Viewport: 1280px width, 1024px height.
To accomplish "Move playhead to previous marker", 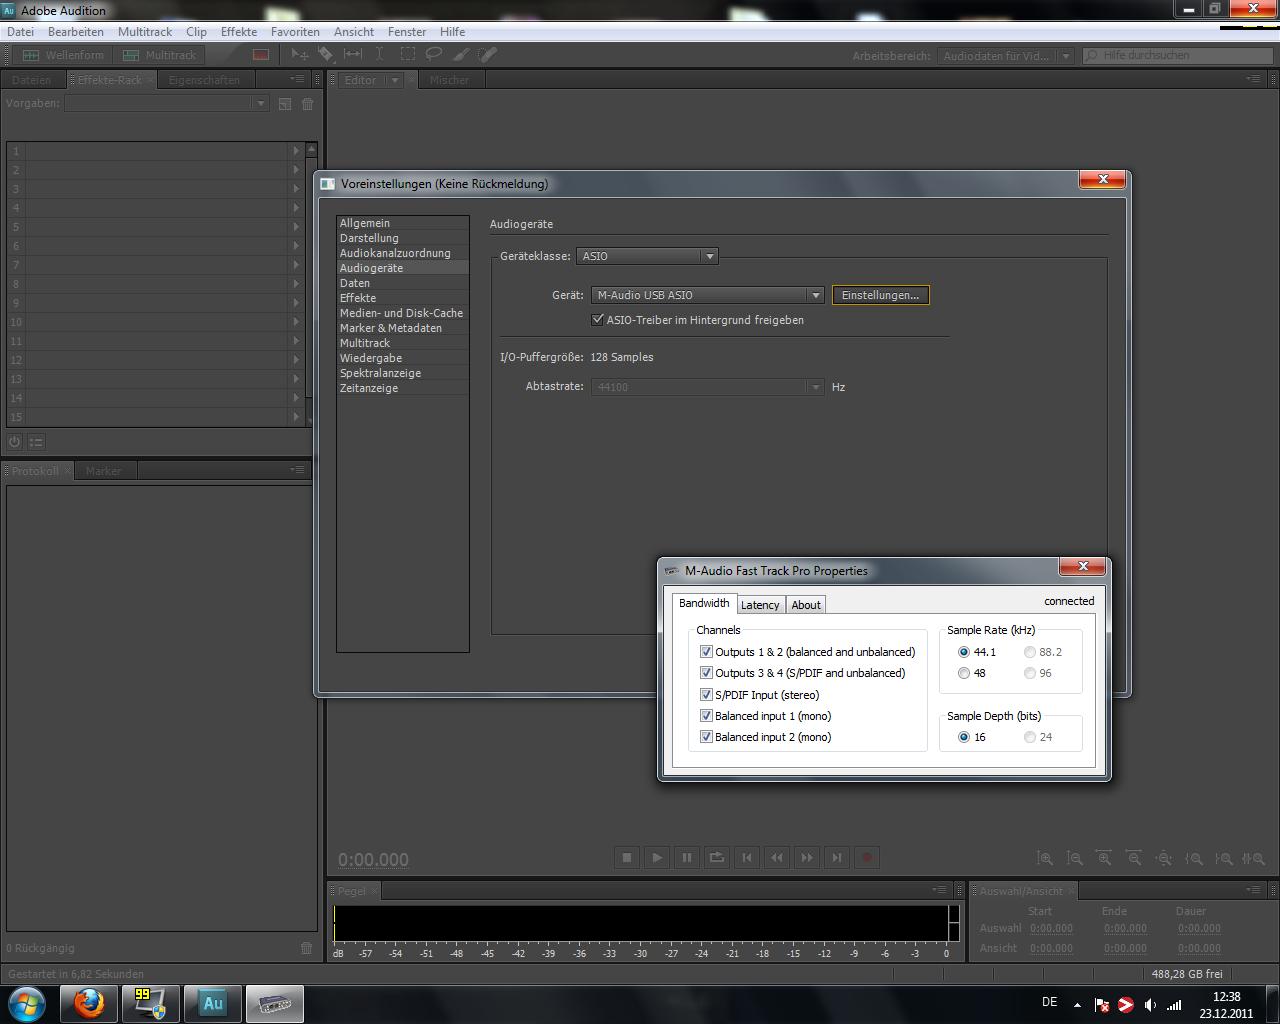I will [x=747, y=857].
